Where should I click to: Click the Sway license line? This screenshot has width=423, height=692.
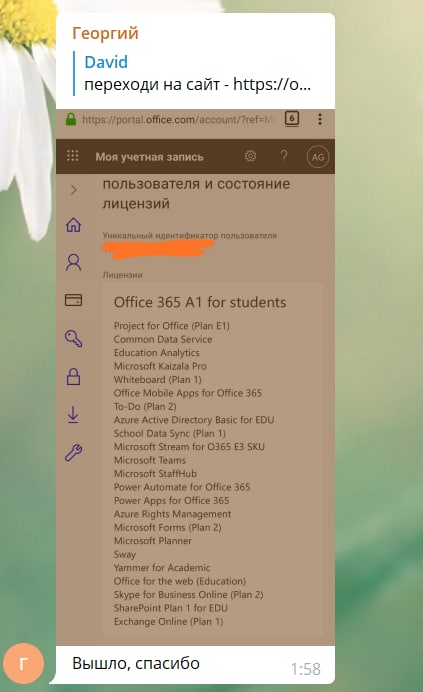125,554
